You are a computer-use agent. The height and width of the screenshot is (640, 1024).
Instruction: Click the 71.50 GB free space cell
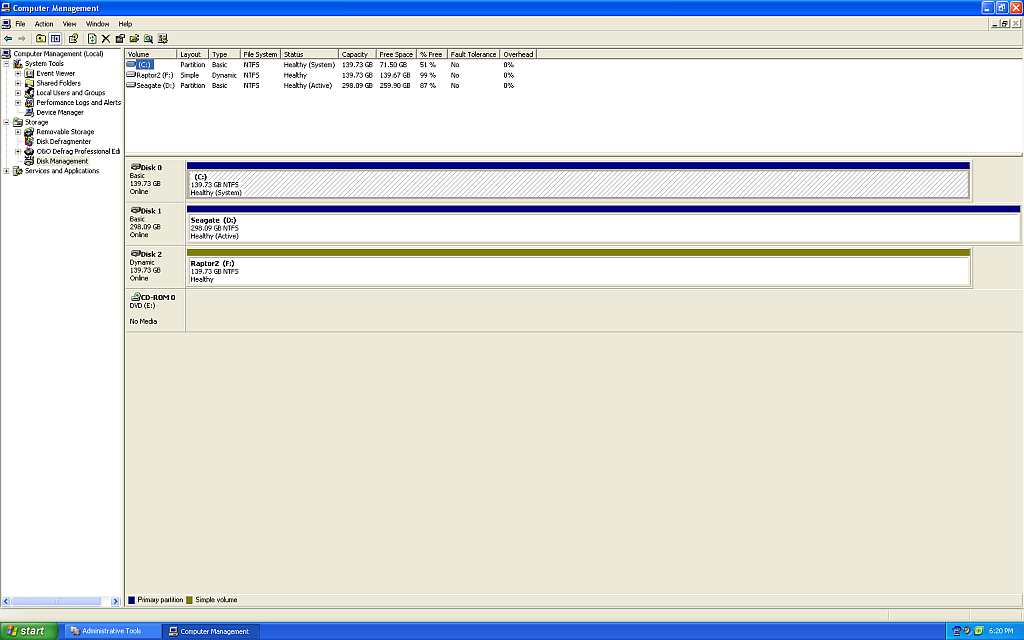[x=393, y=65]
